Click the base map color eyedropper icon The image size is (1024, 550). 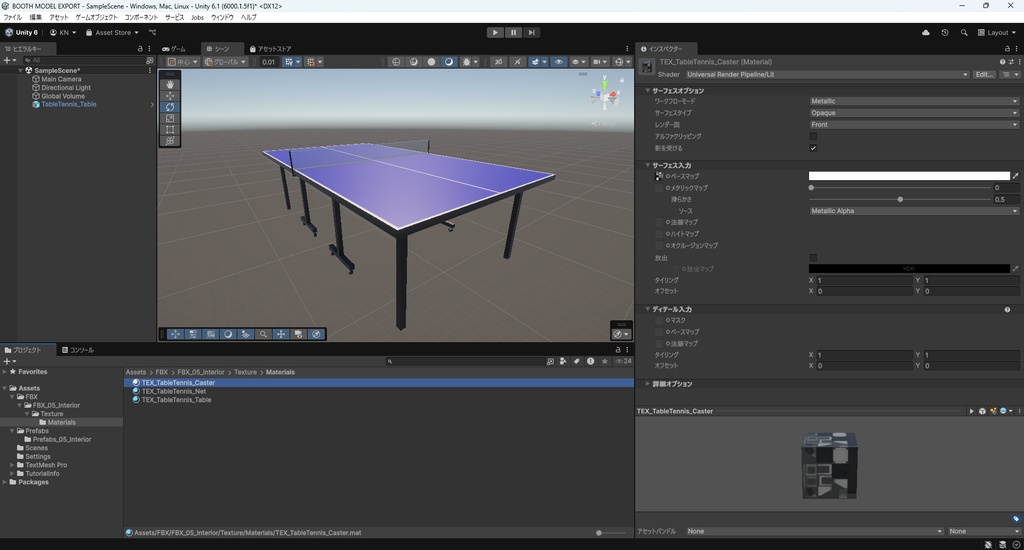click(1015, 176)
